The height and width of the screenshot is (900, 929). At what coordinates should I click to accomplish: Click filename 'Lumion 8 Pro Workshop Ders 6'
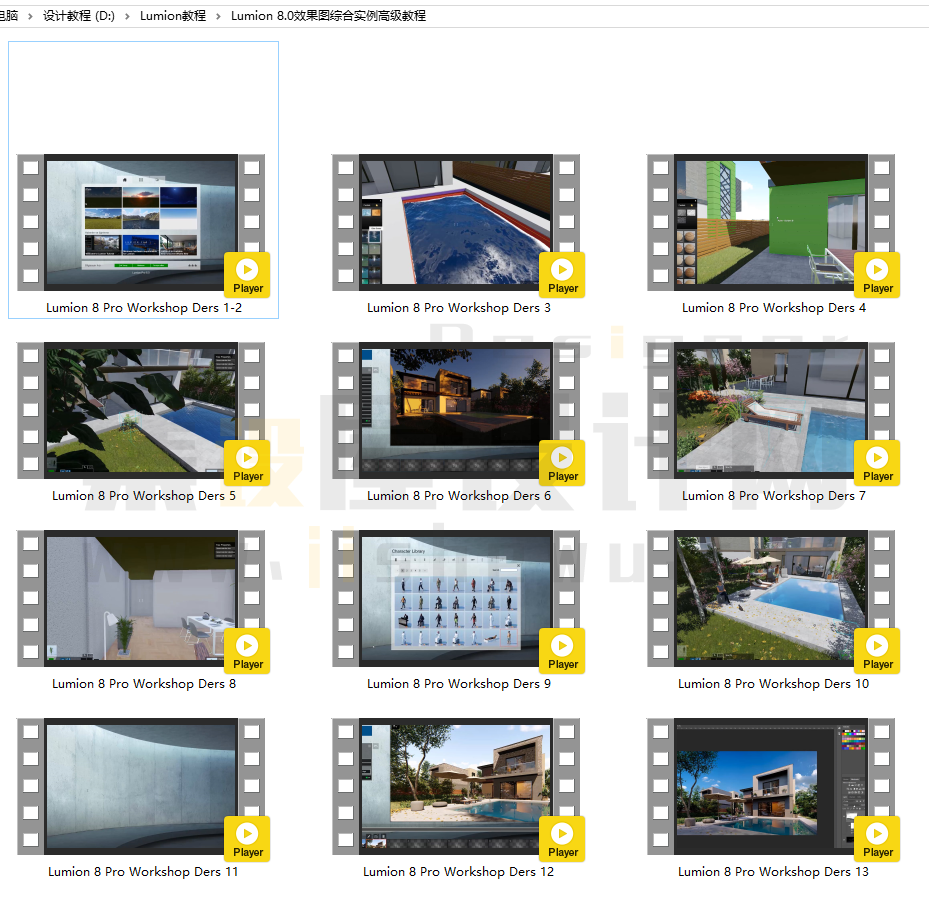[459, 496]
